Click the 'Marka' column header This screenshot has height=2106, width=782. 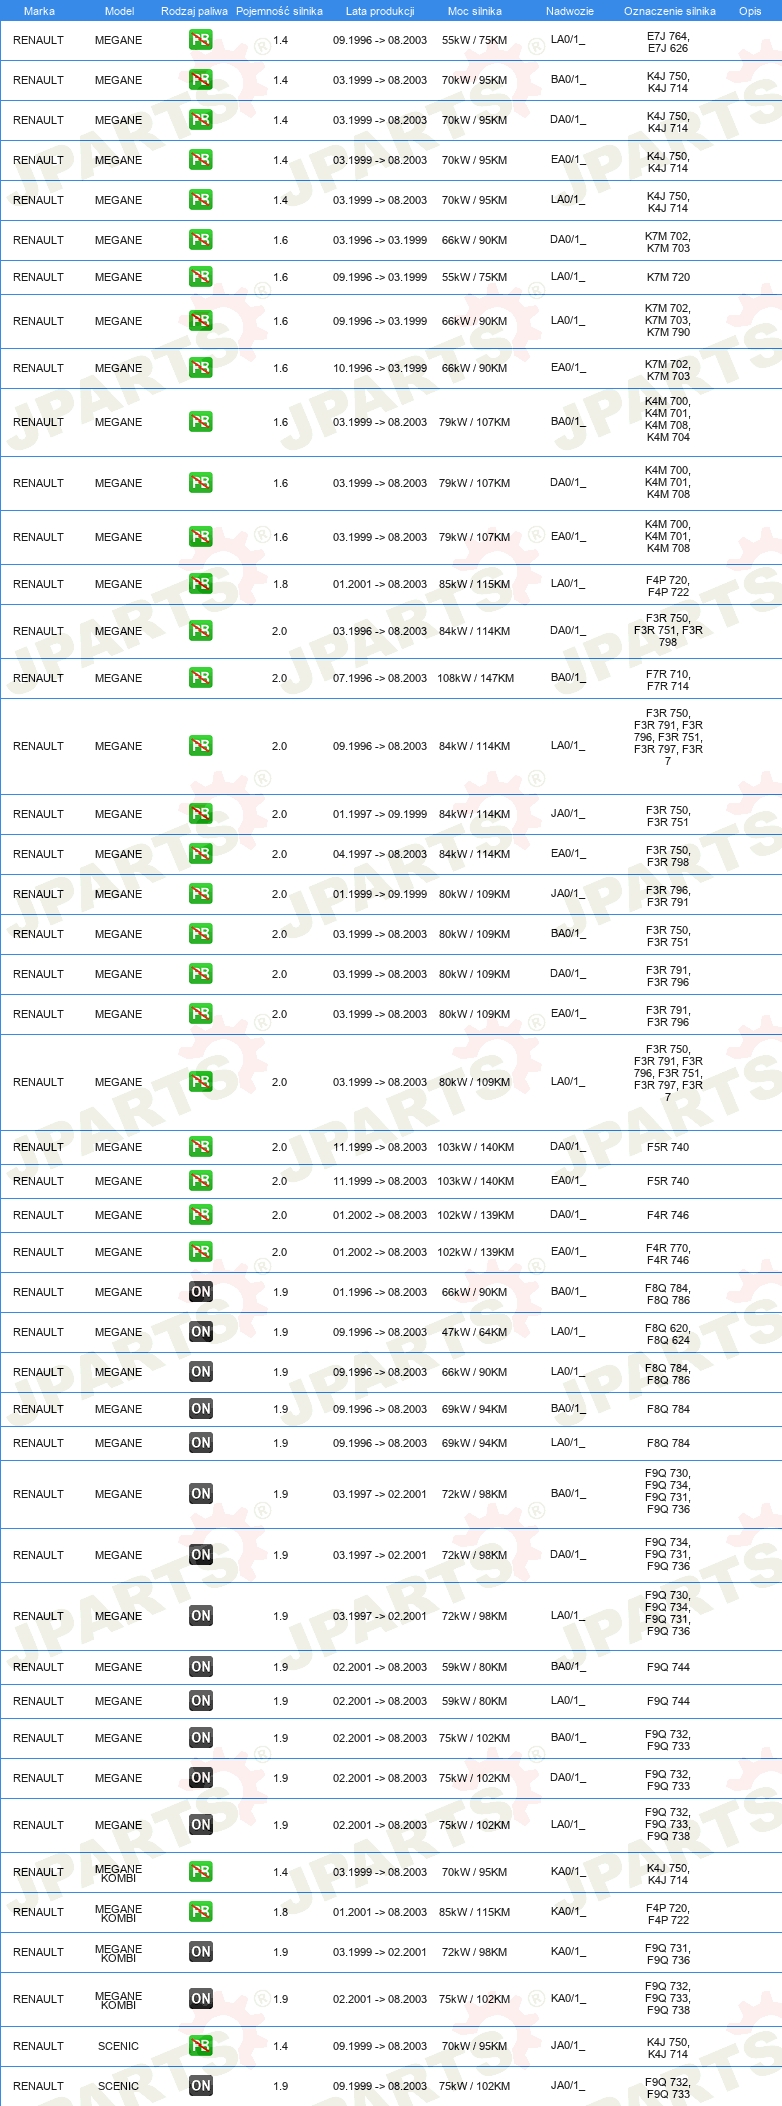click(39, 11)
